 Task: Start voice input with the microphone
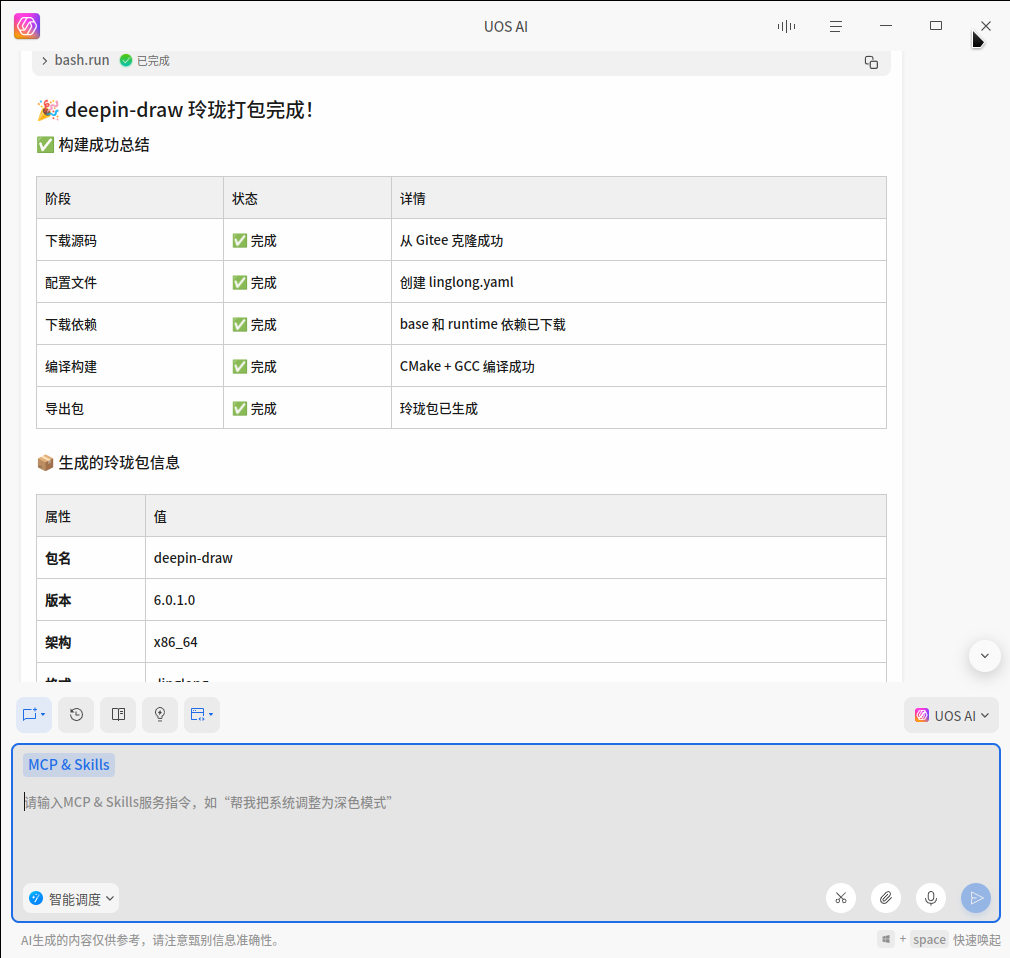coord(931,898)
